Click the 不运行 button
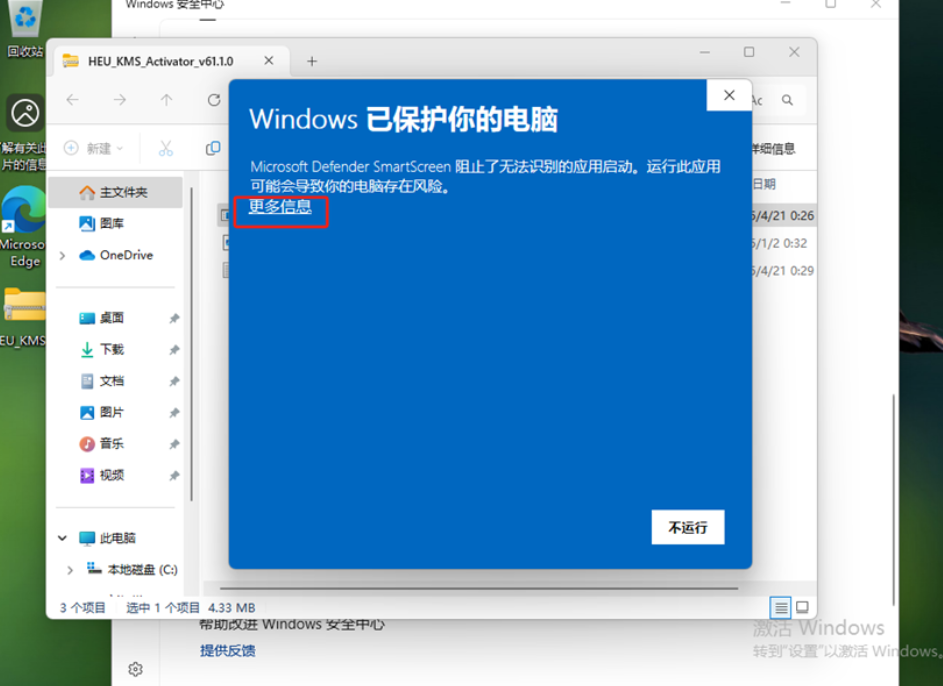943x686 pixels. point(687,527)
